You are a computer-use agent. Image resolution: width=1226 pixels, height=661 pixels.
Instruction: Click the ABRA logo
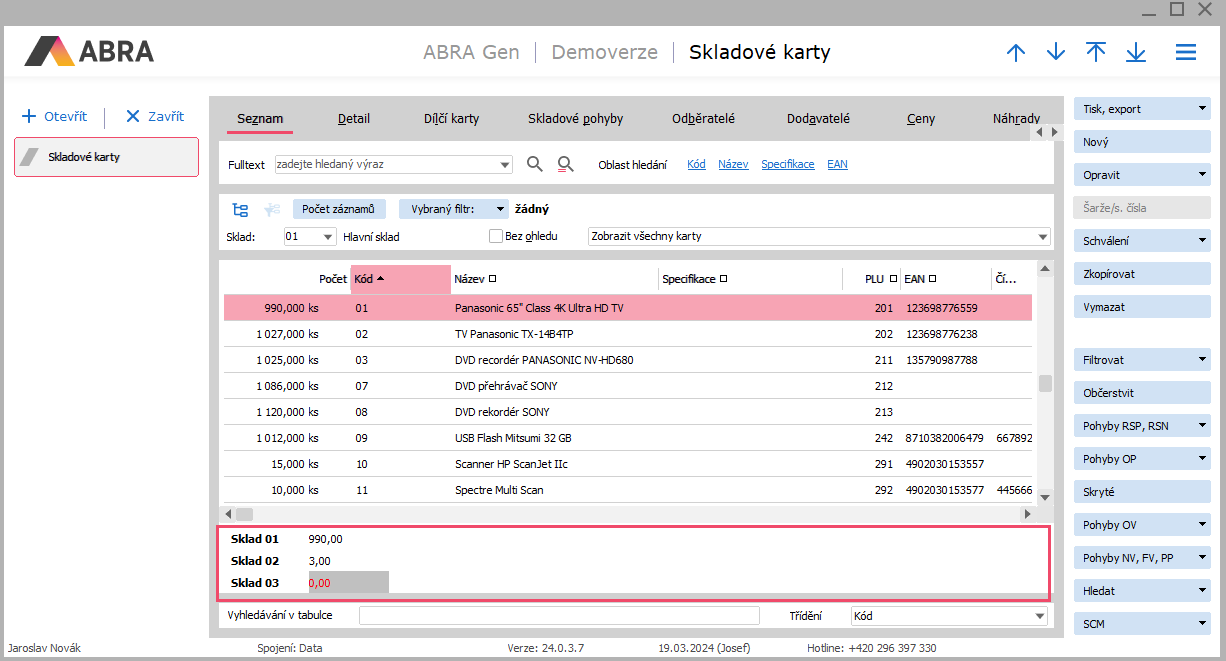(x=89, y=51)
